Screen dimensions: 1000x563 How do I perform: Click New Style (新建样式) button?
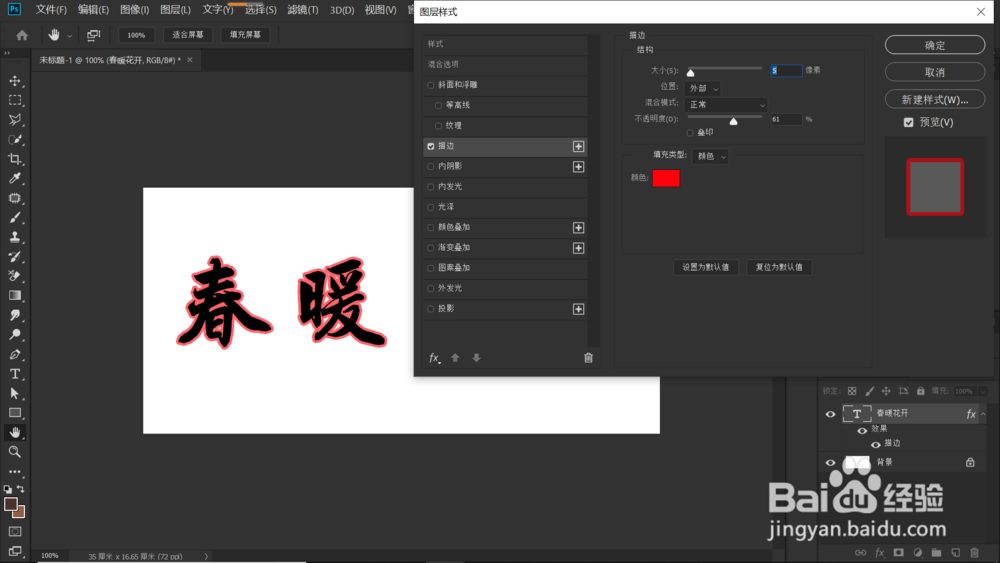coord(935,99)
